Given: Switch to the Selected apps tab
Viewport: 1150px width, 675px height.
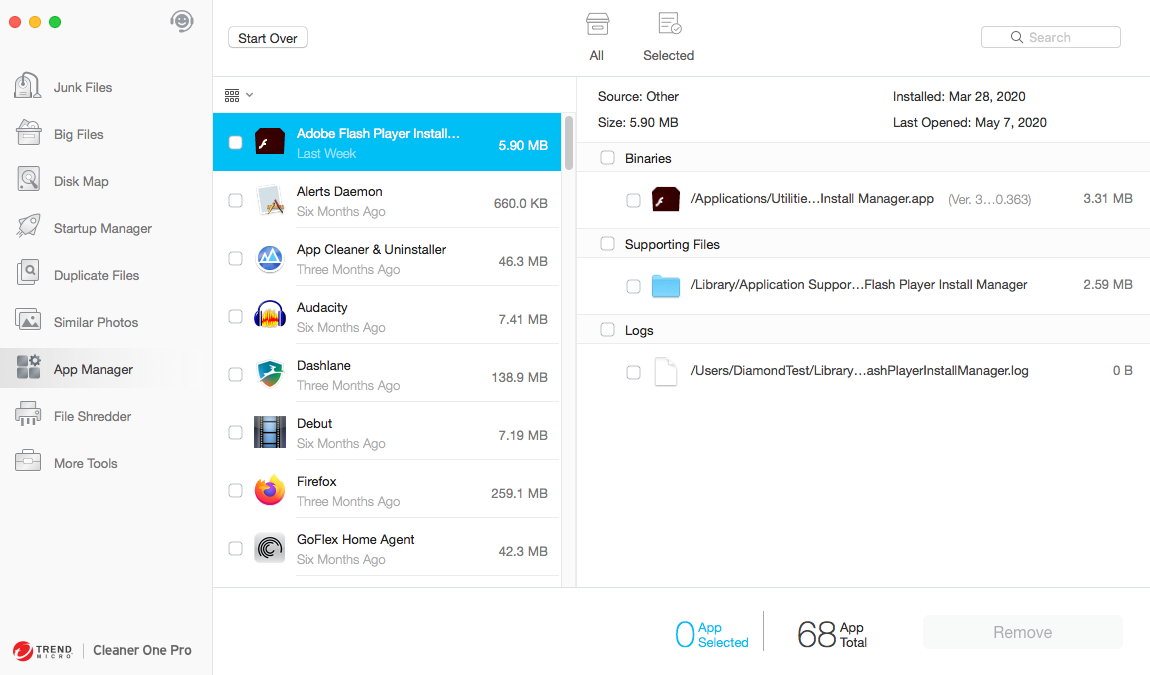Looking at the screenshot, I should [x=668, y=36].
